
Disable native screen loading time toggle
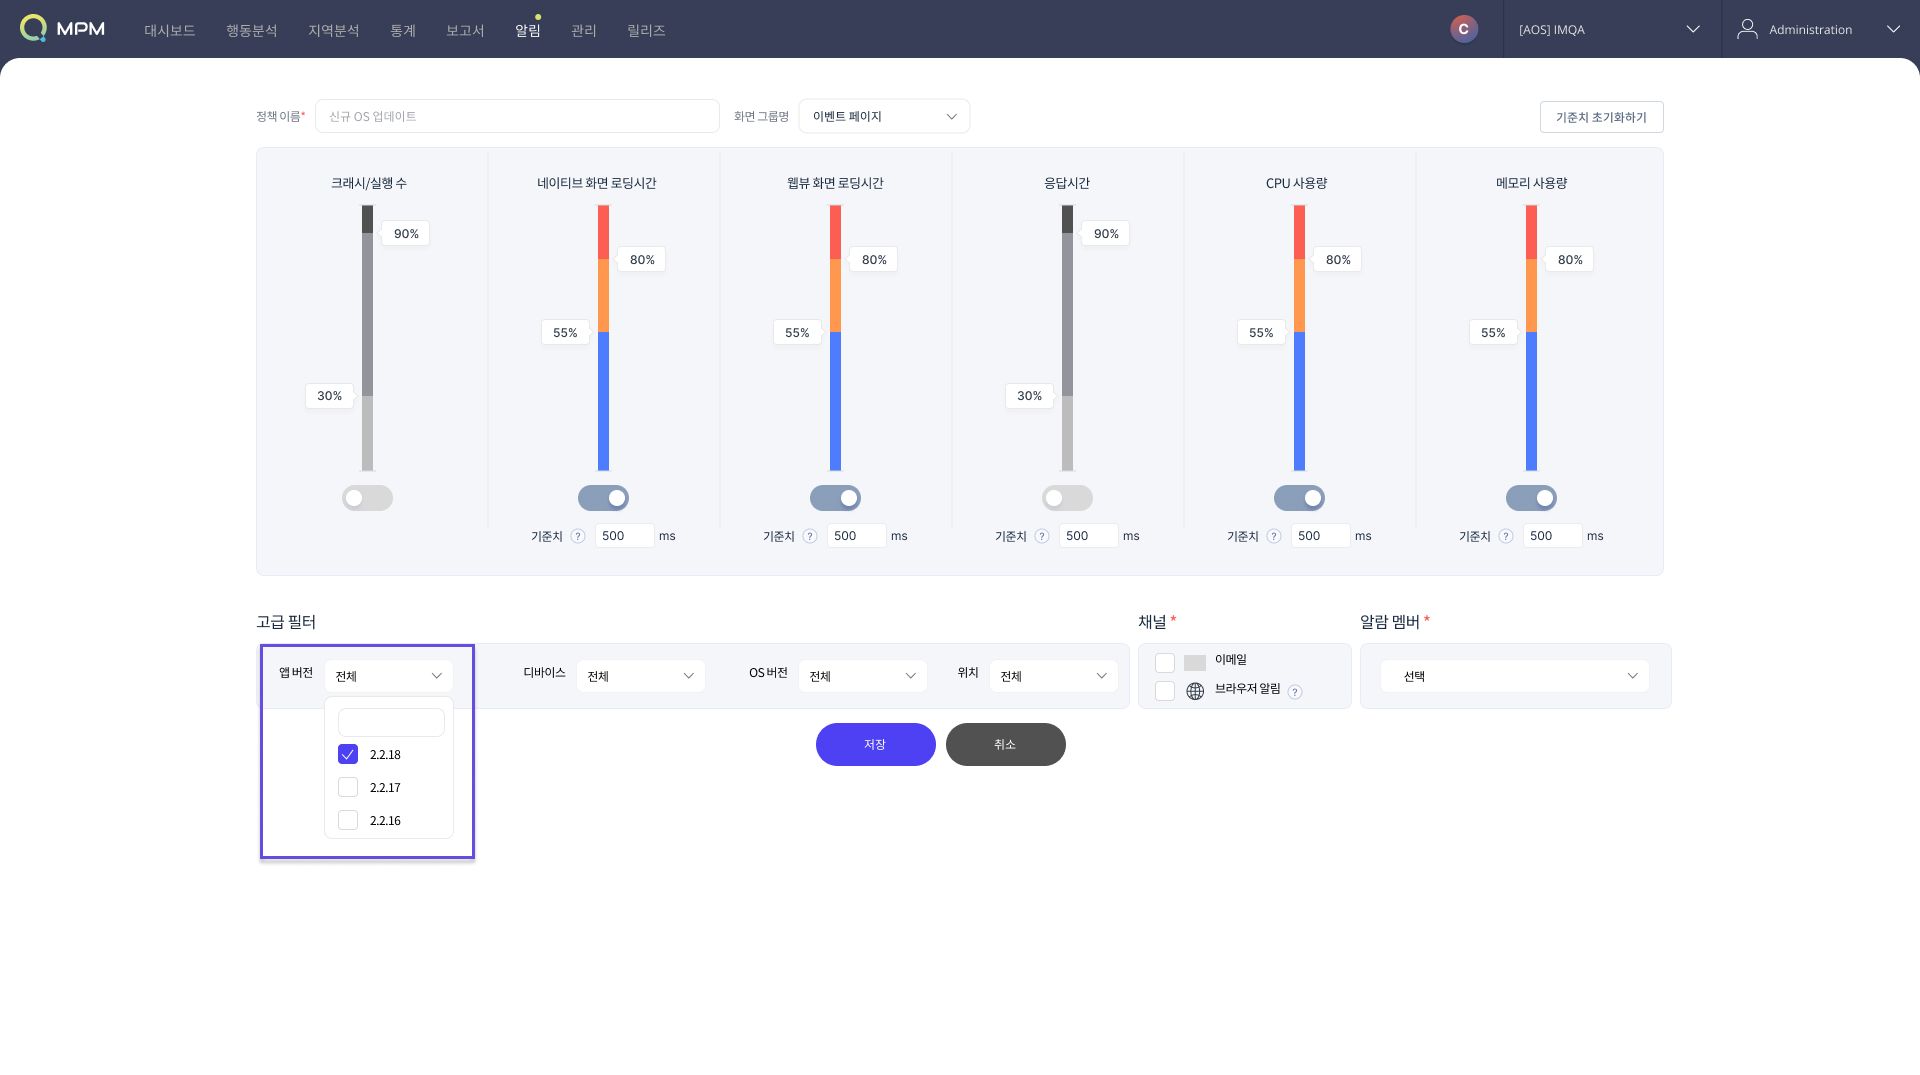tap(603, 498)
